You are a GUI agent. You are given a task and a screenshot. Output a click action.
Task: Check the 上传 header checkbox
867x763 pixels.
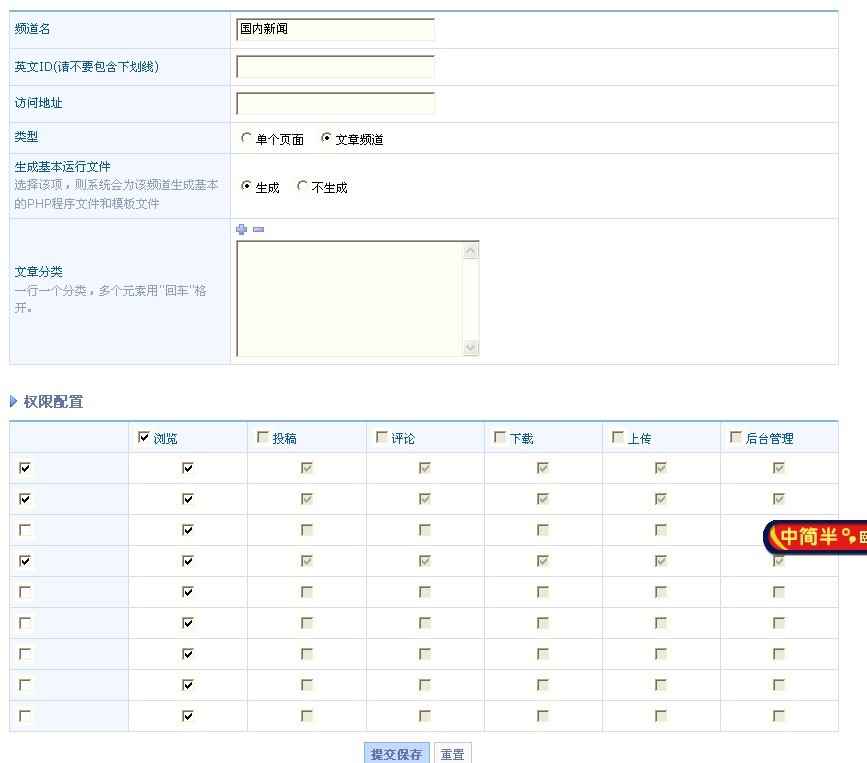pos(618,437)
